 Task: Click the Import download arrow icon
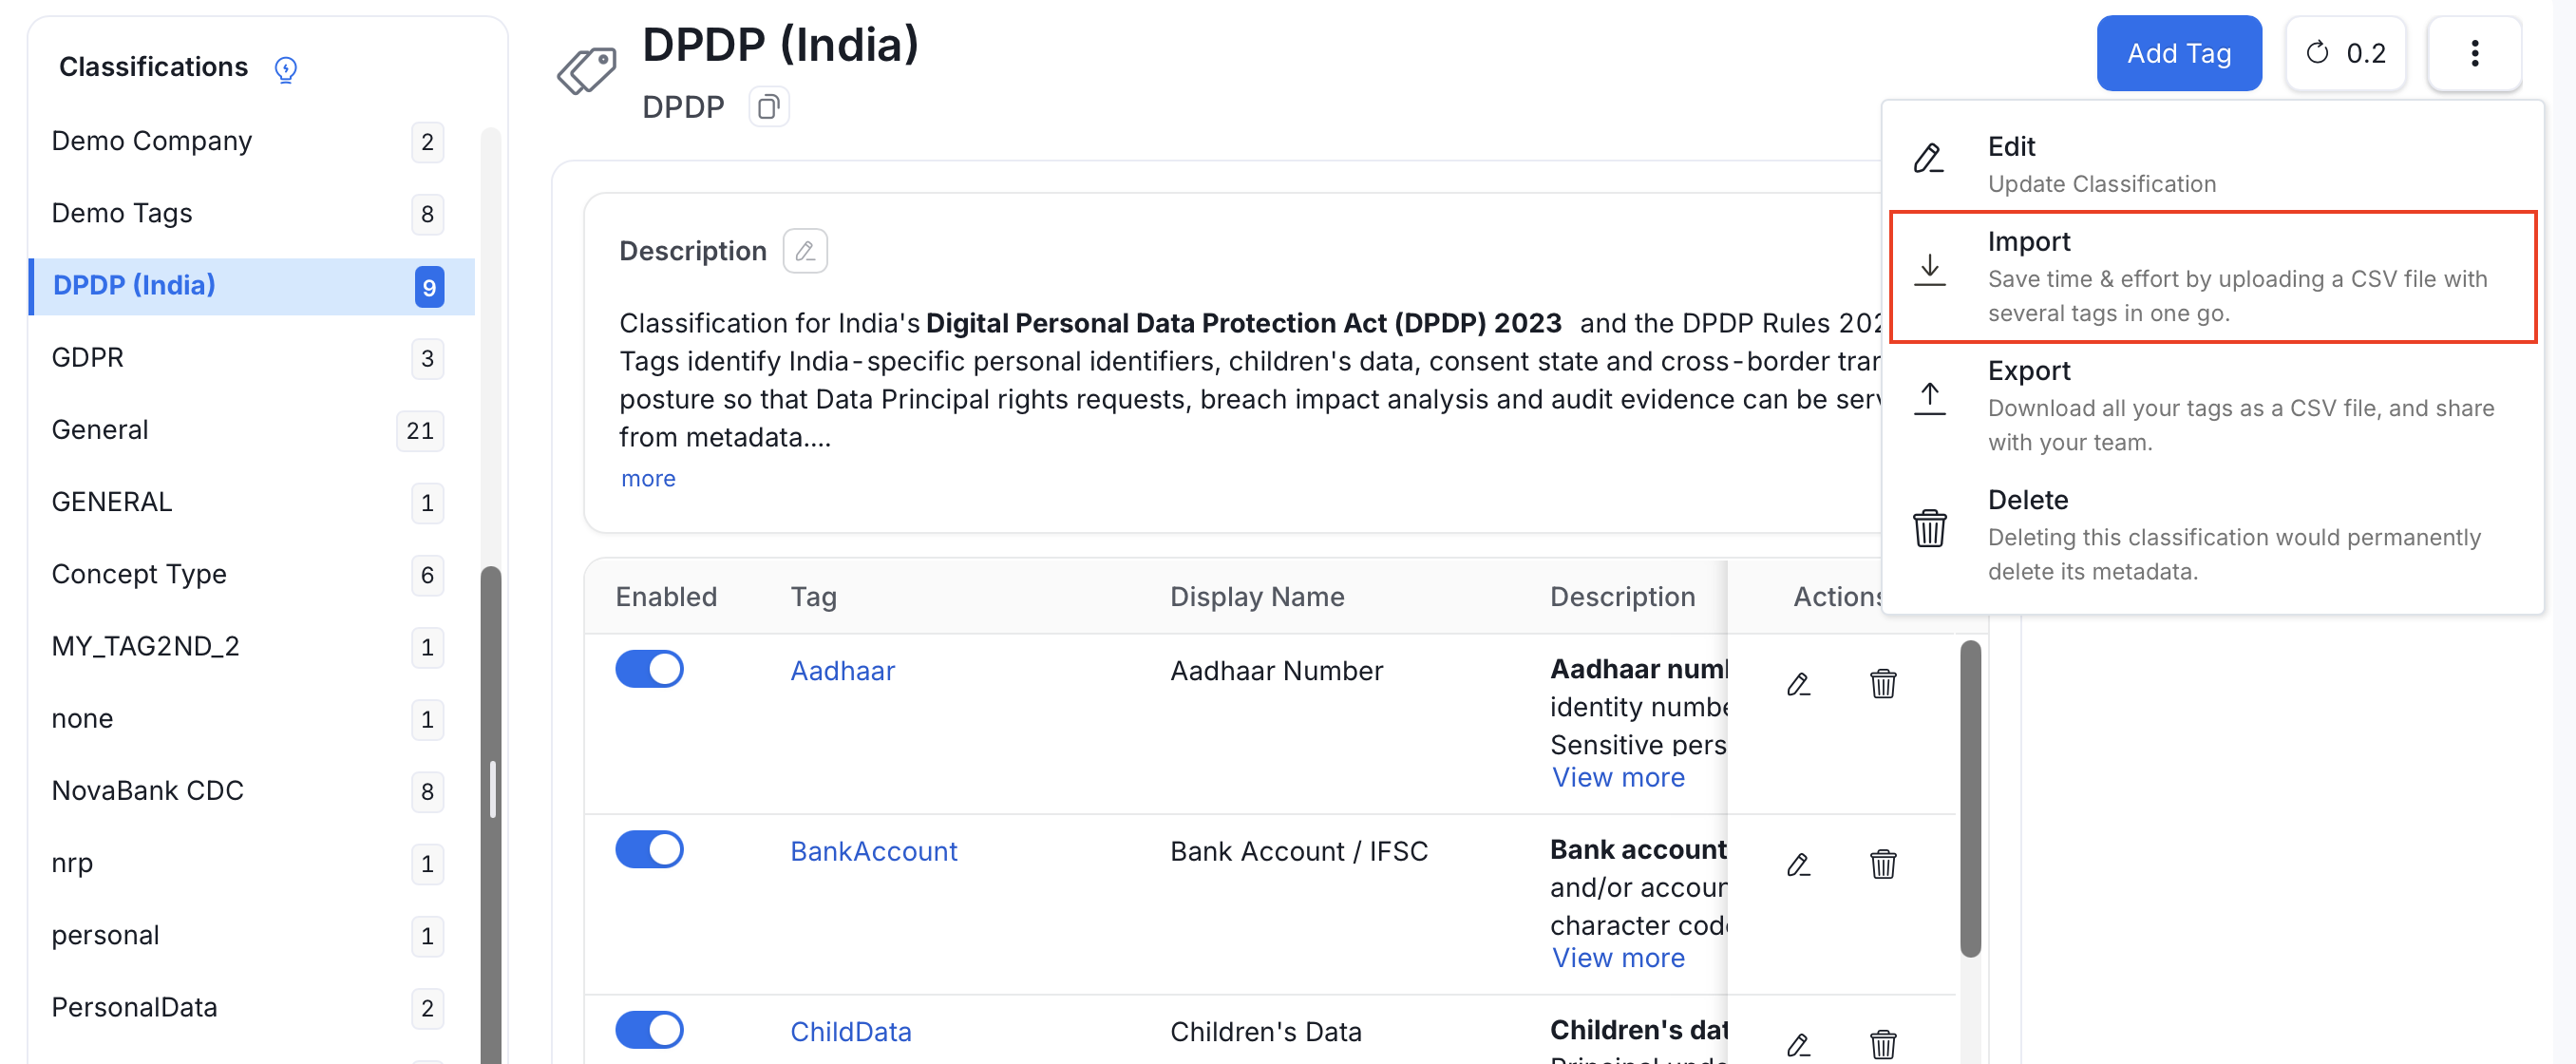point(1929,270)
